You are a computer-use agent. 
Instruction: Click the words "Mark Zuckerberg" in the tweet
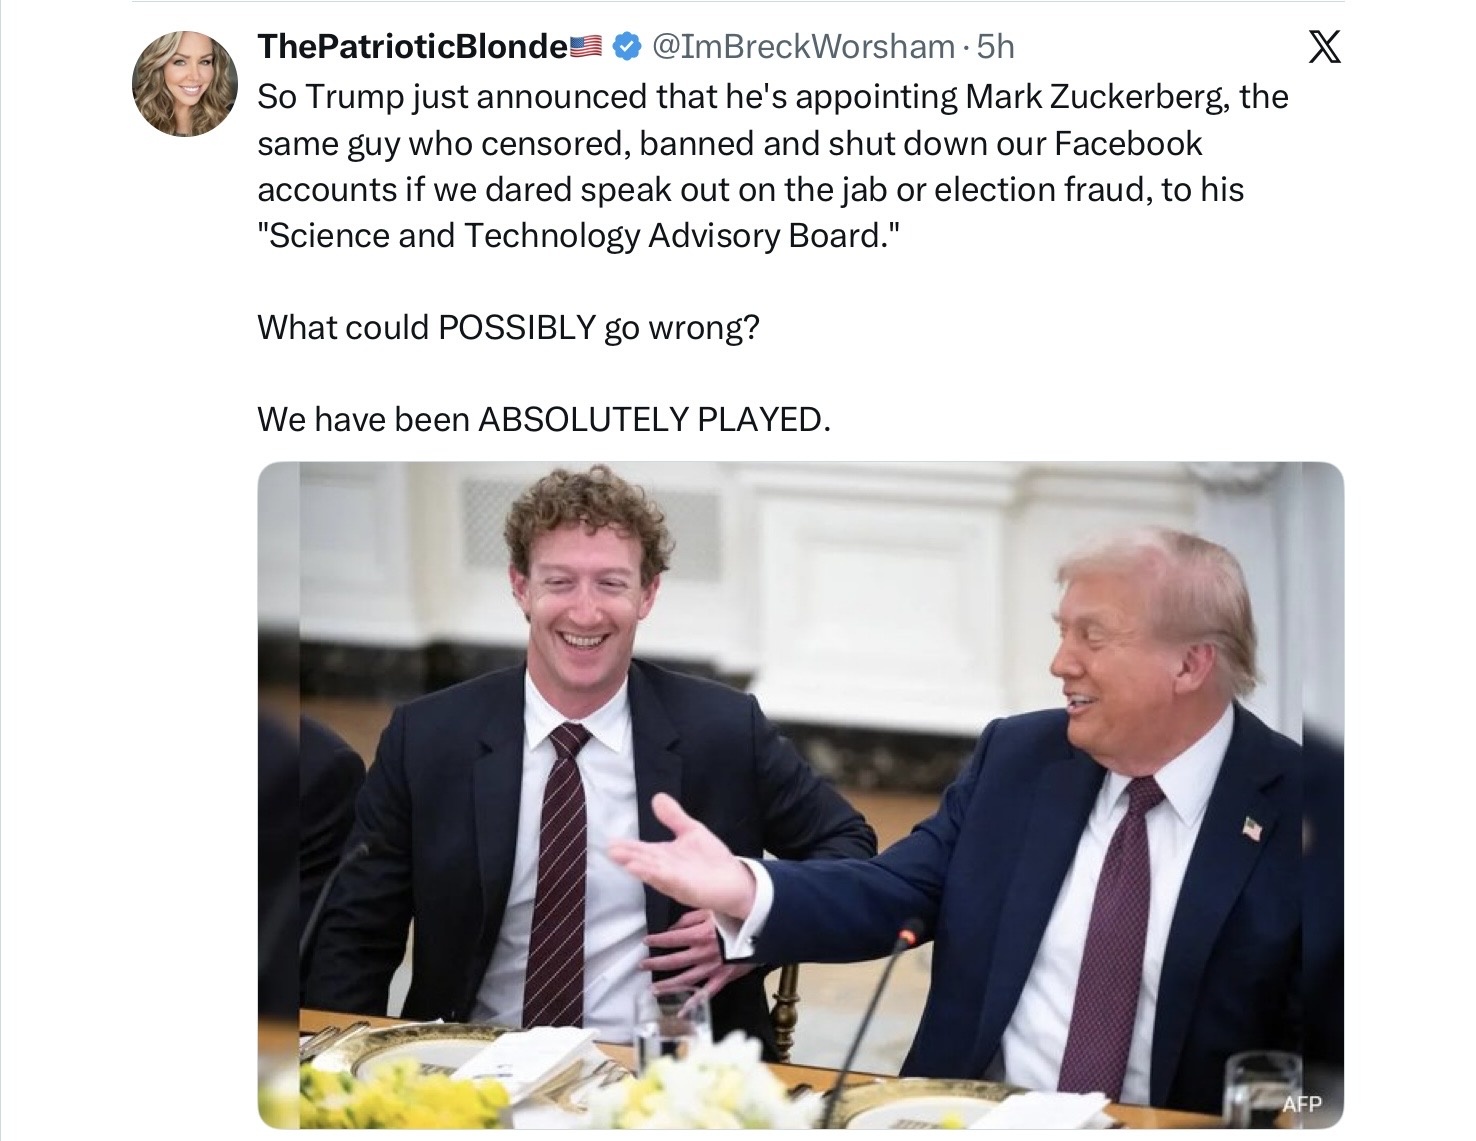[x=1097, y=97]
